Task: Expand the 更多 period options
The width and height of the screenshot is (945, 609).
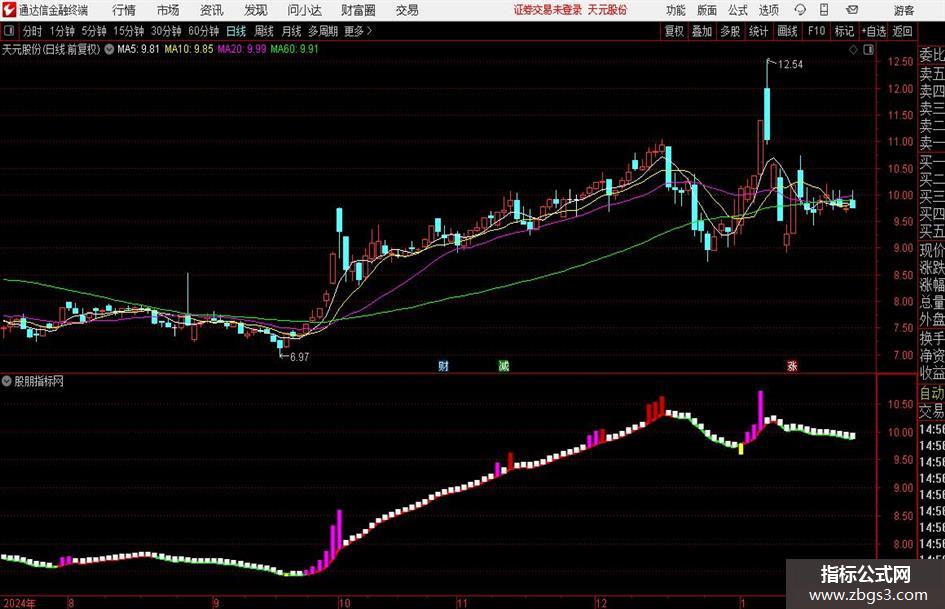Action: pyautogui.click(x=358, y=31)
